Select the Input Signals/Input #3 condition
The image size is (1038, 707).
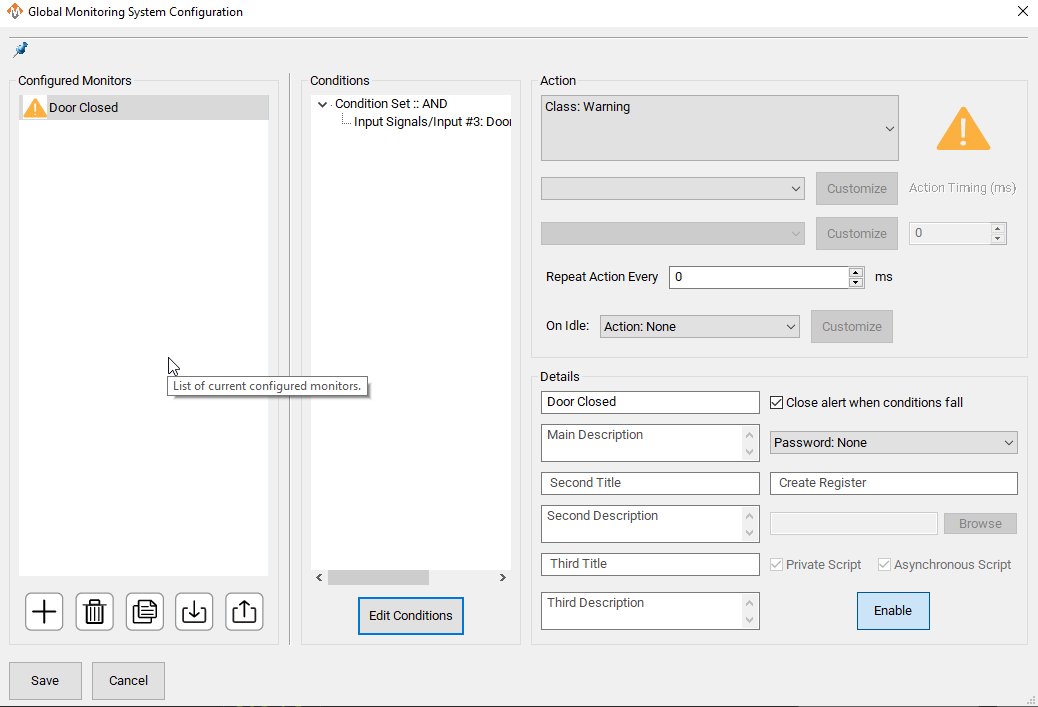click(432, 122)
